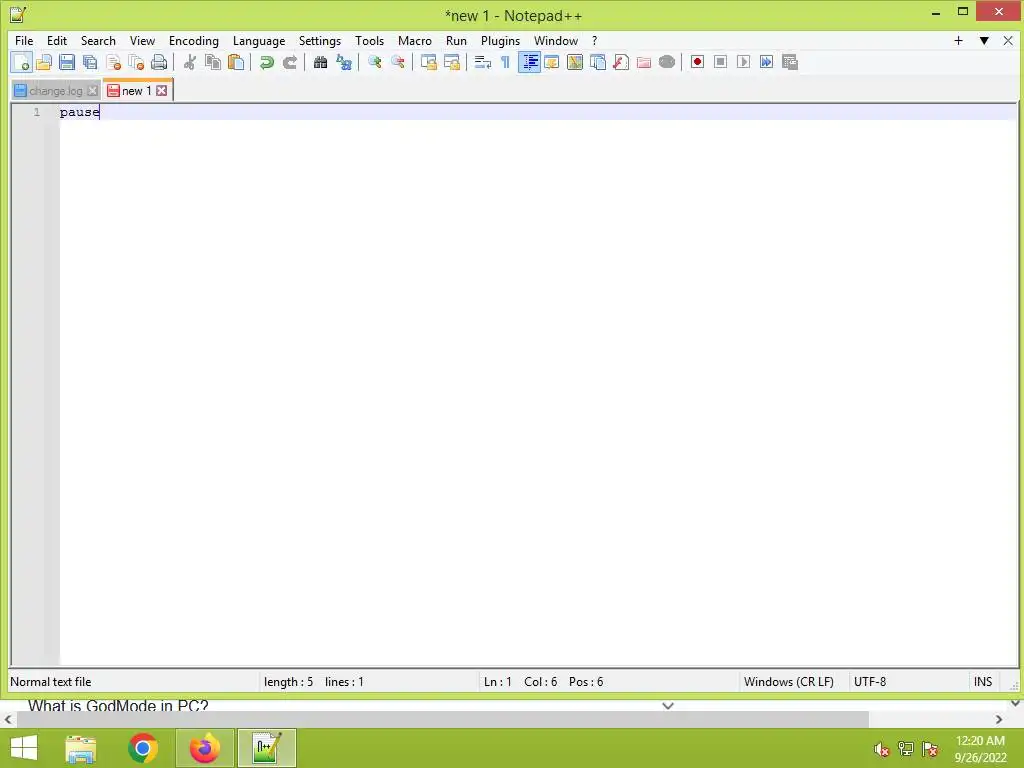Save the current recorded macro icon
Image resolution: width=1024 pixels, height=768 pixels.
pyautogui.click(x=790, y=62)
